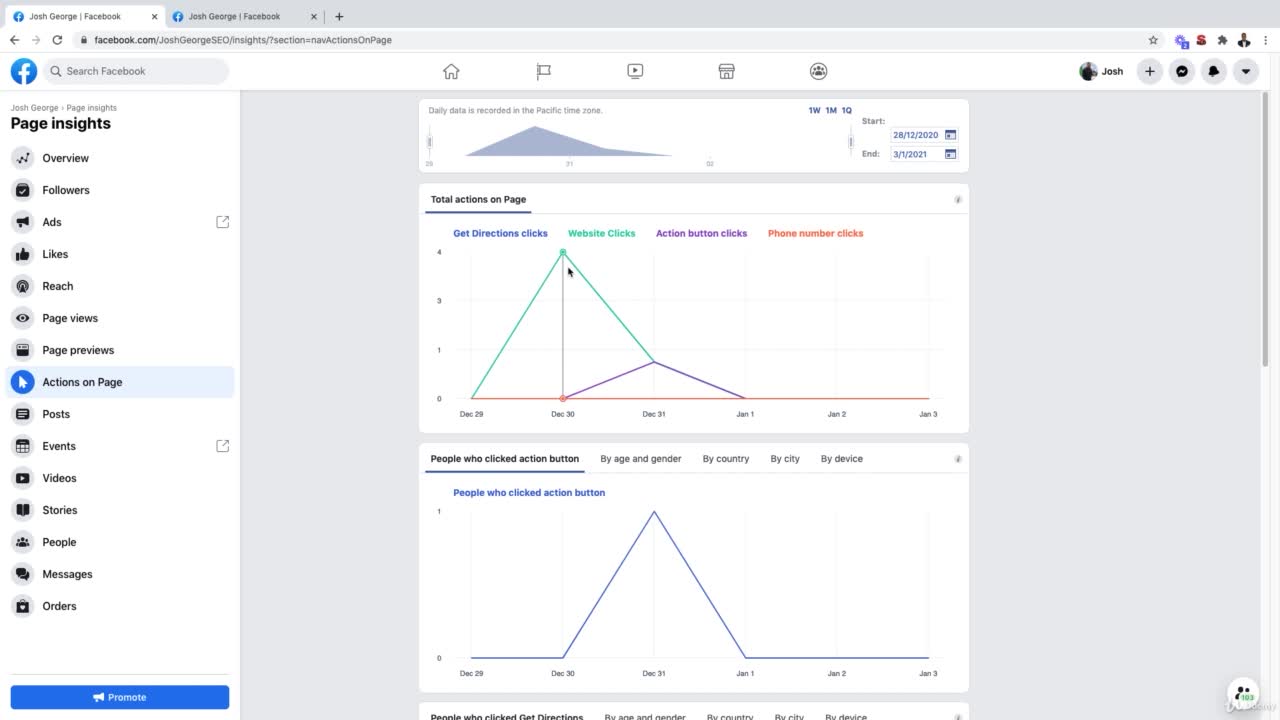The image size is (1280, 720).
Task: Open the notifications bell
Action: click(x=1214, y=71)
